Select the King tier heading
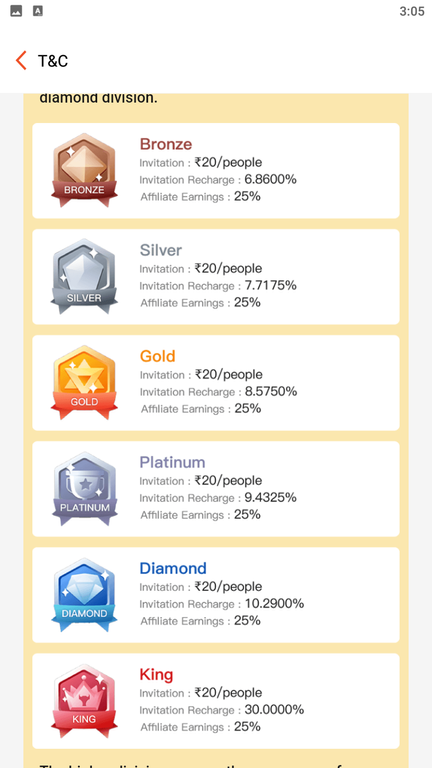This screenshot has height=768, width=432. pyautogui.click(x=156, y=674)
